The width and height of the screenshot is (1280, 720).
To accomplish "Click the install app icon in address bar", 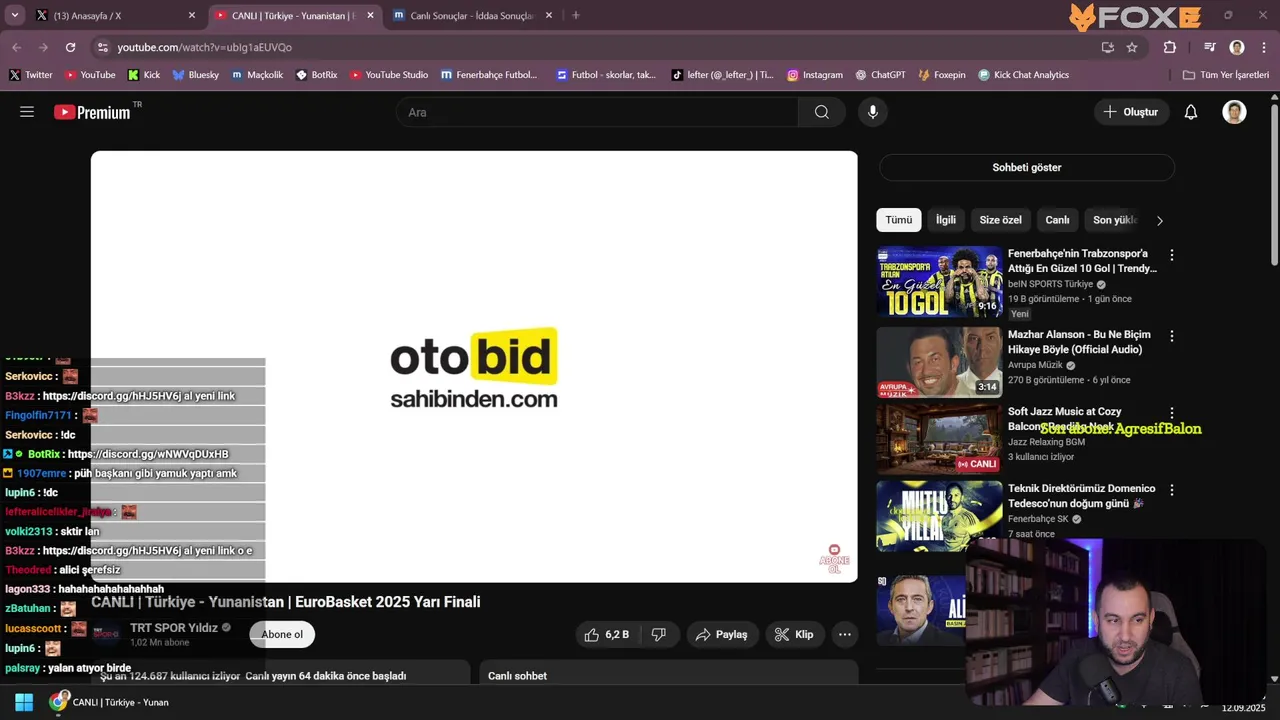I will tap(1107, 47).
